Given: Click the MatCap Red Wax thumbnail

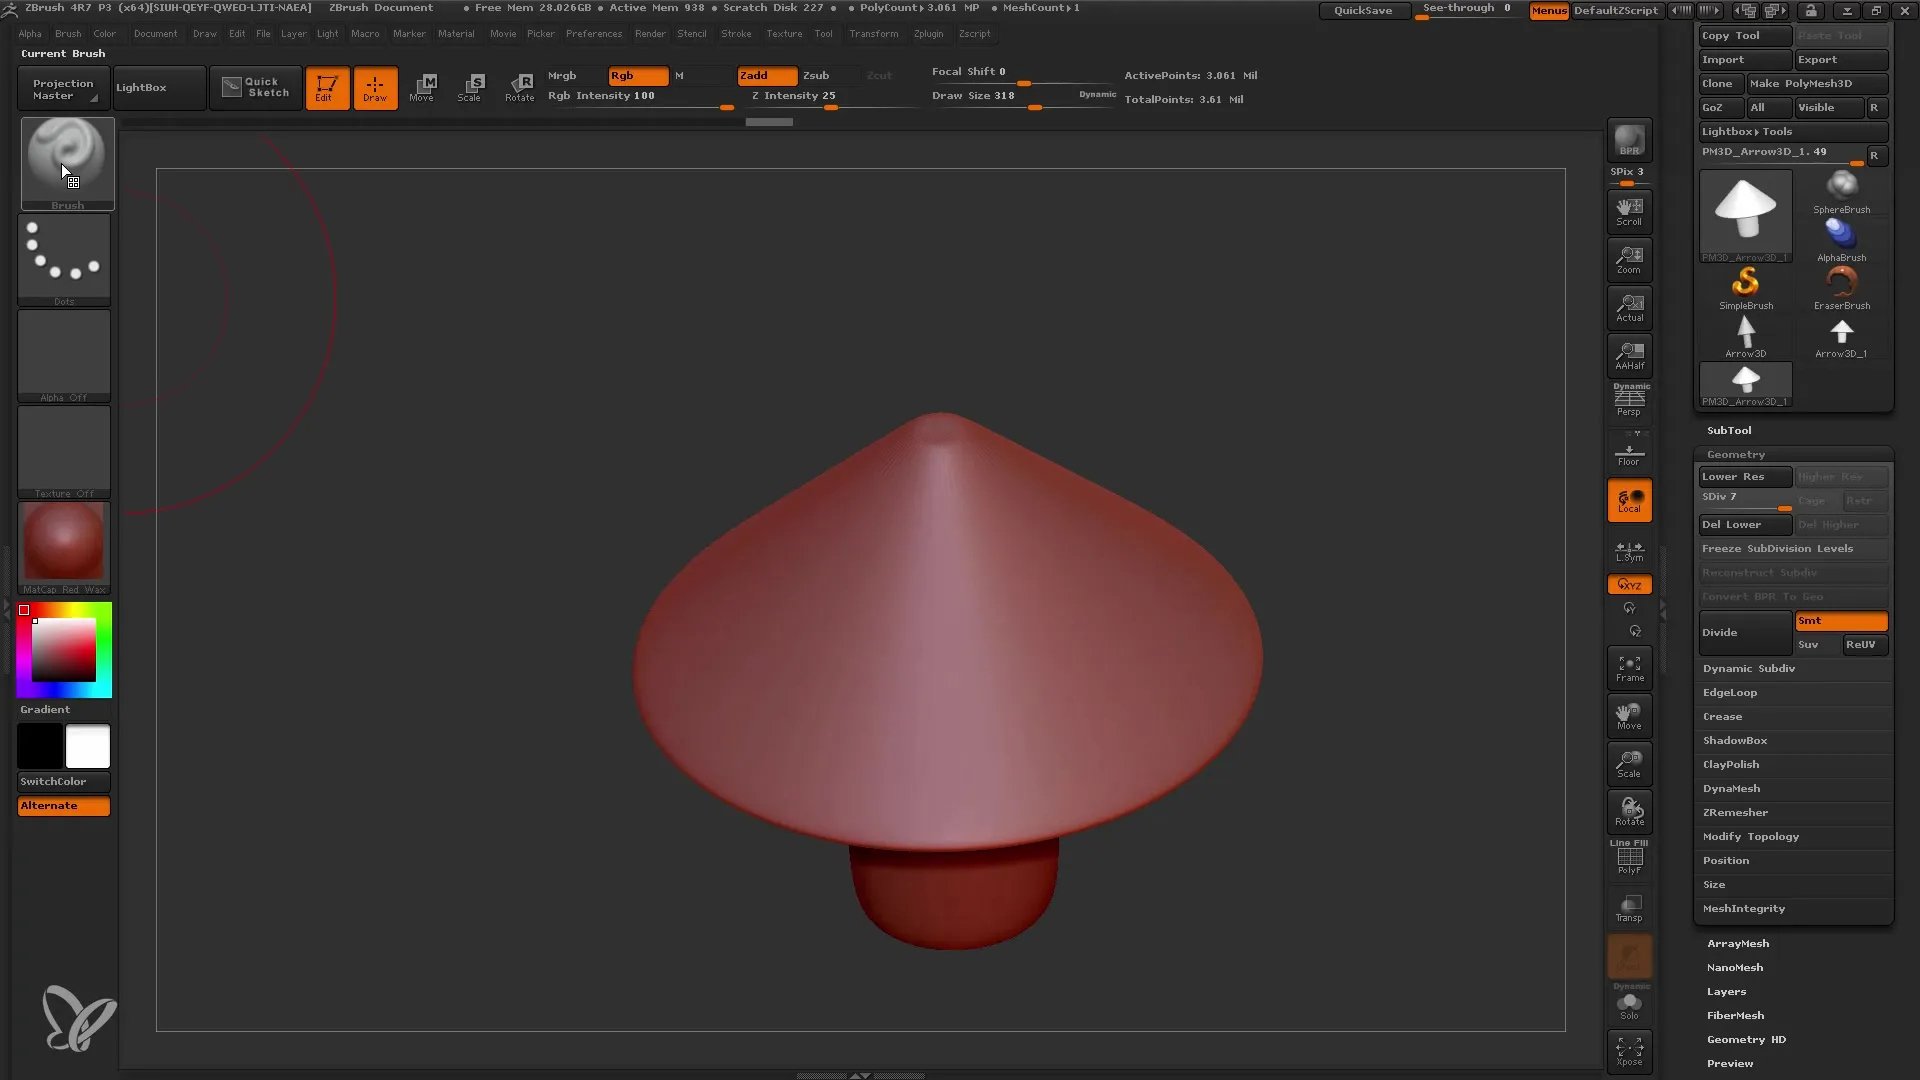Looking at the screenshot, I should pos(62,545).
